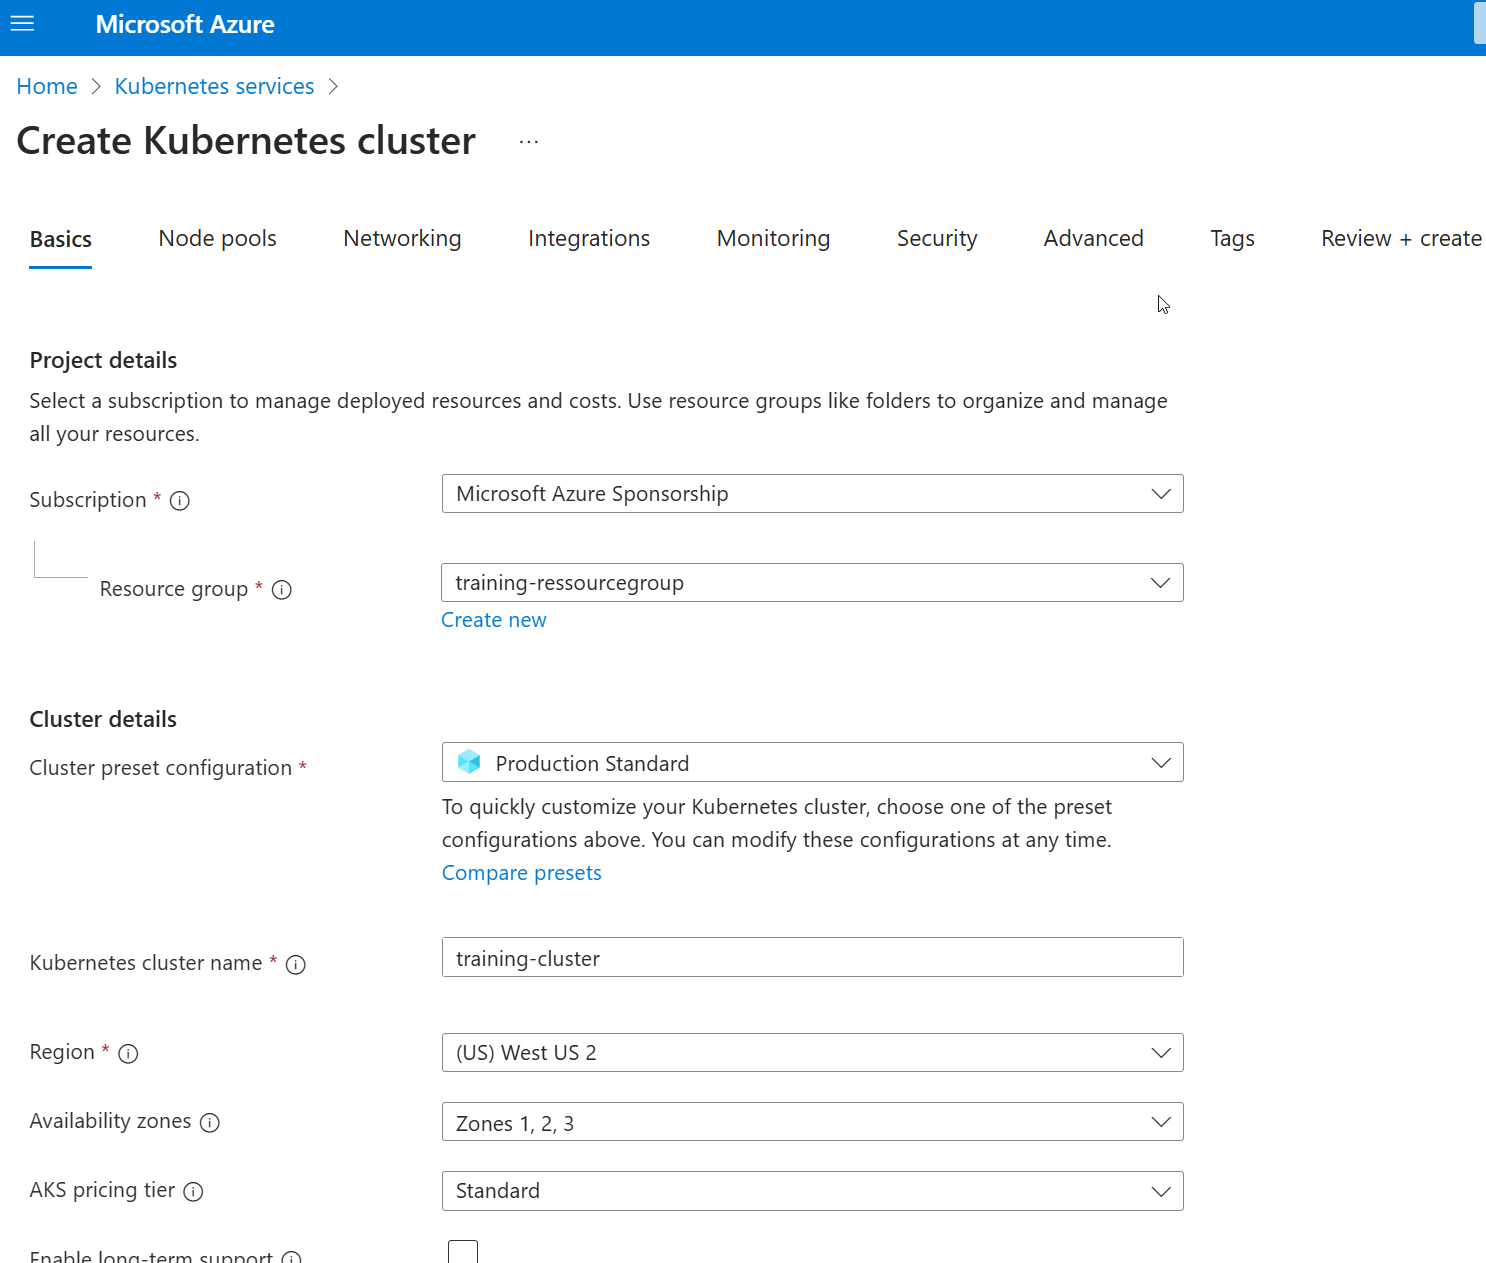Click the AKS pricing tier info icon
The height and width of the screenshot is (1263, 1486).
coord(194,1192)
